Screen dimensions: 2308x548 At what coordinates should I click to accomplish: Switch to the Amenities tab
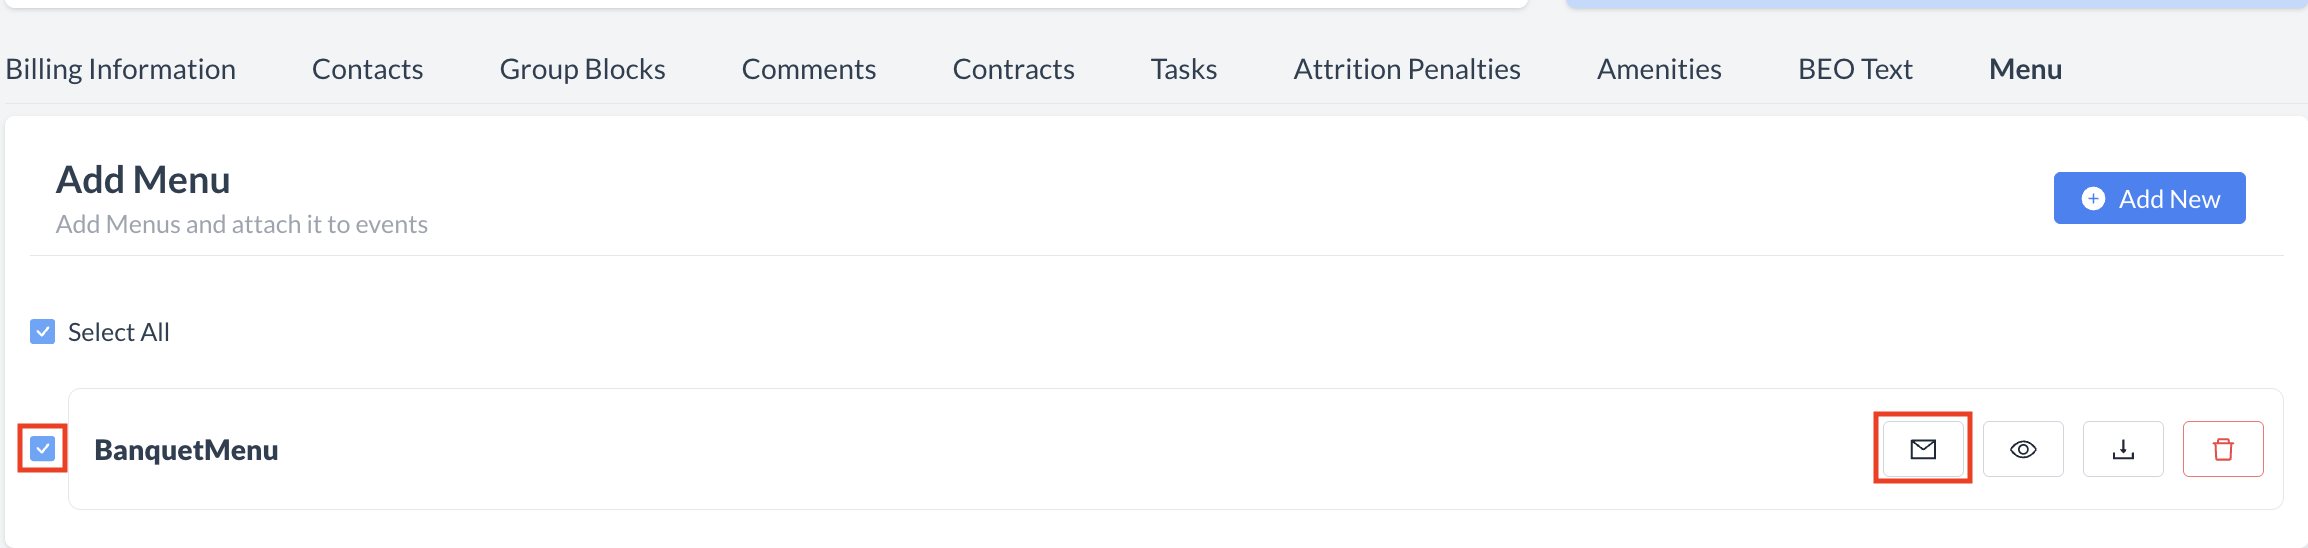click(x=1659, y=69)
